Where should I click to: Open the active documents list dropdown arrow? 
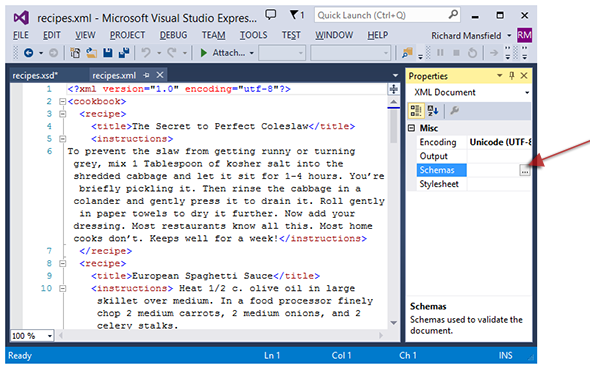pos(395,75)
